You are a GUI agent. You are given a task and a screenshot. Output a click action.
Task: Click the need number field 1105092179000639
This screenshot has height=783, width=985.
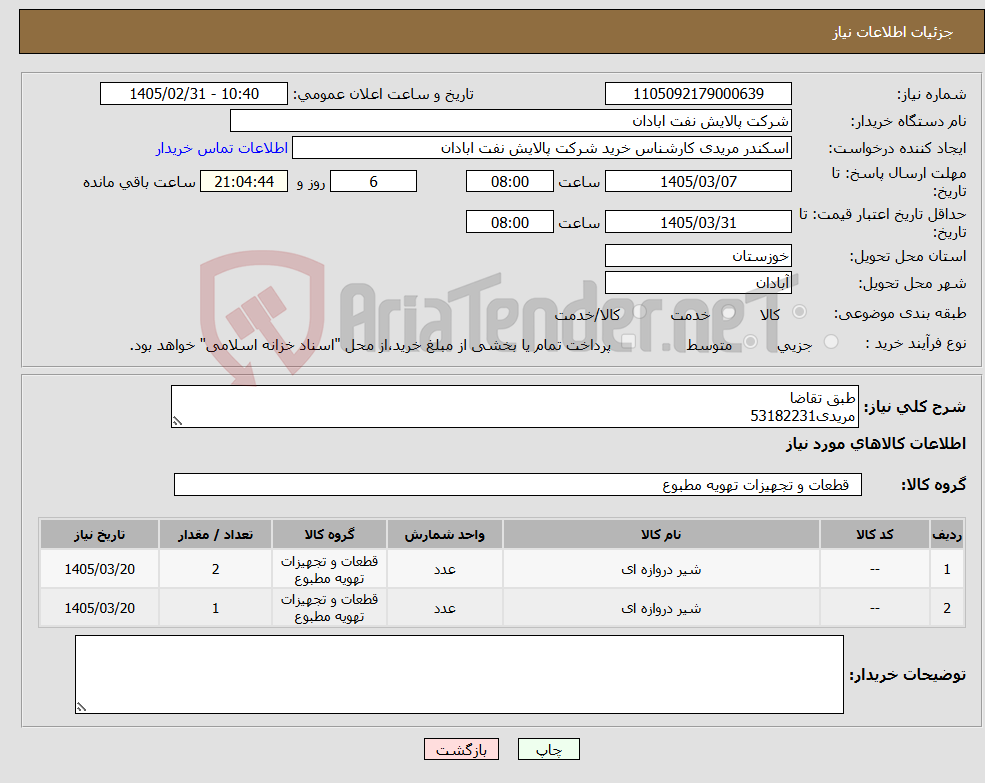coord(698,94)
